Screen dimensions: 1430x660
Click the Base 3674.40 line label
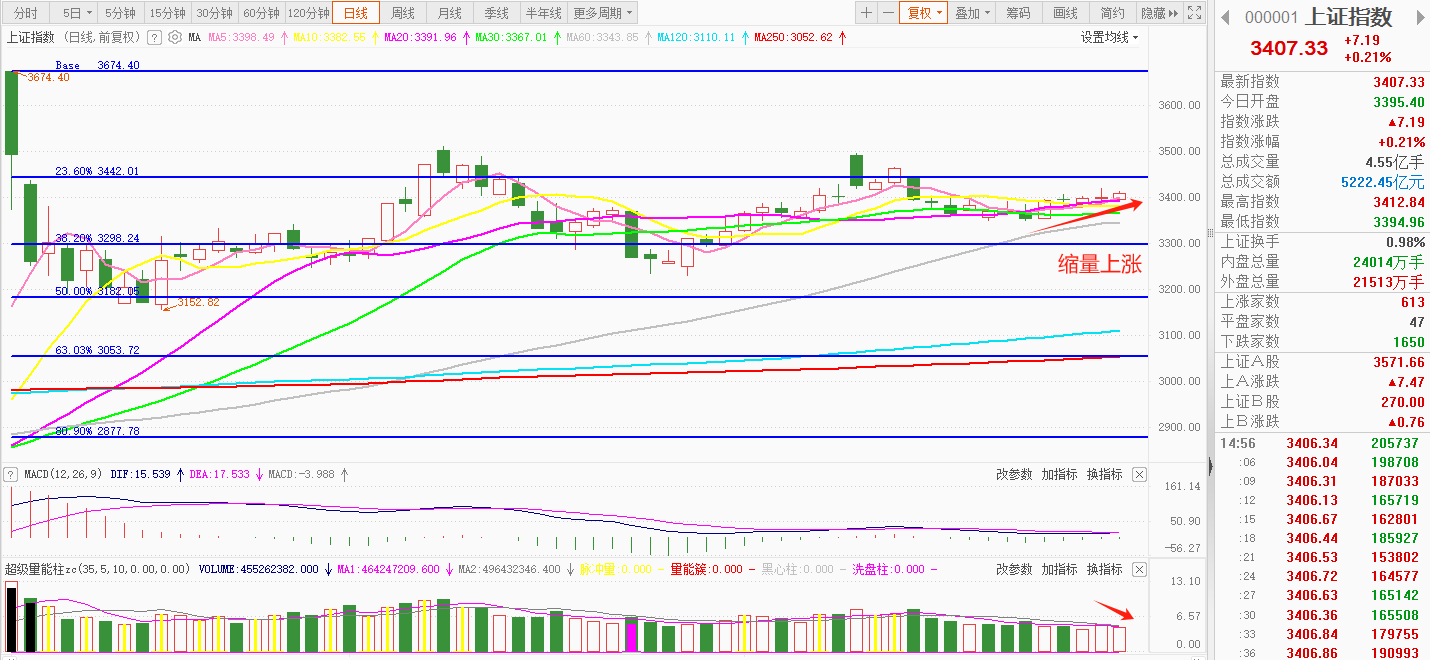[x=97, y=65]
